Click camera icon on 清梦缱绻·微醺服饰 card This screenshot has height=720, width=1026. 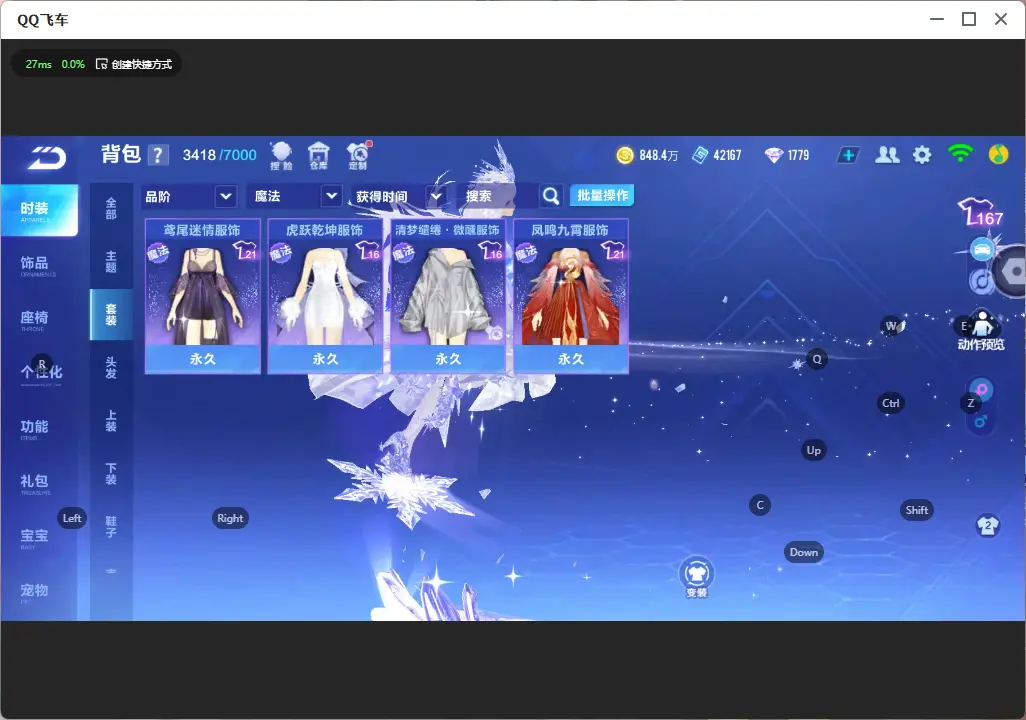[x=495, y=334]
